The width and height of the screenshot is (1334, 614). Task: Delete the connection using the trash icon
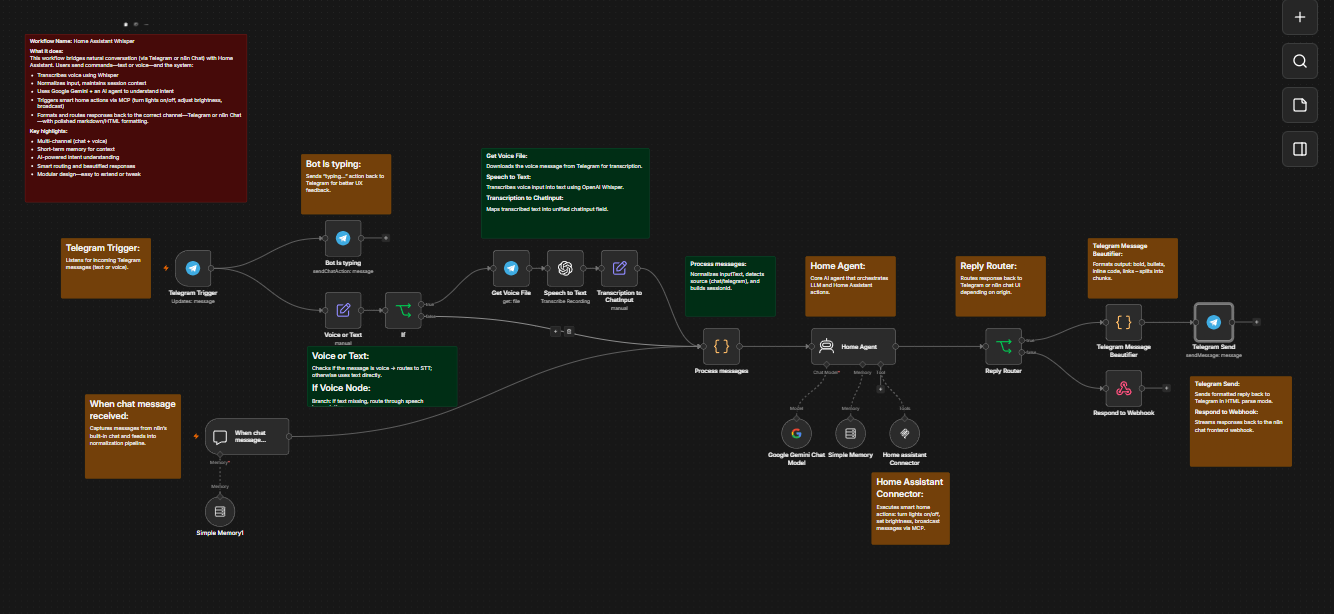568,331
